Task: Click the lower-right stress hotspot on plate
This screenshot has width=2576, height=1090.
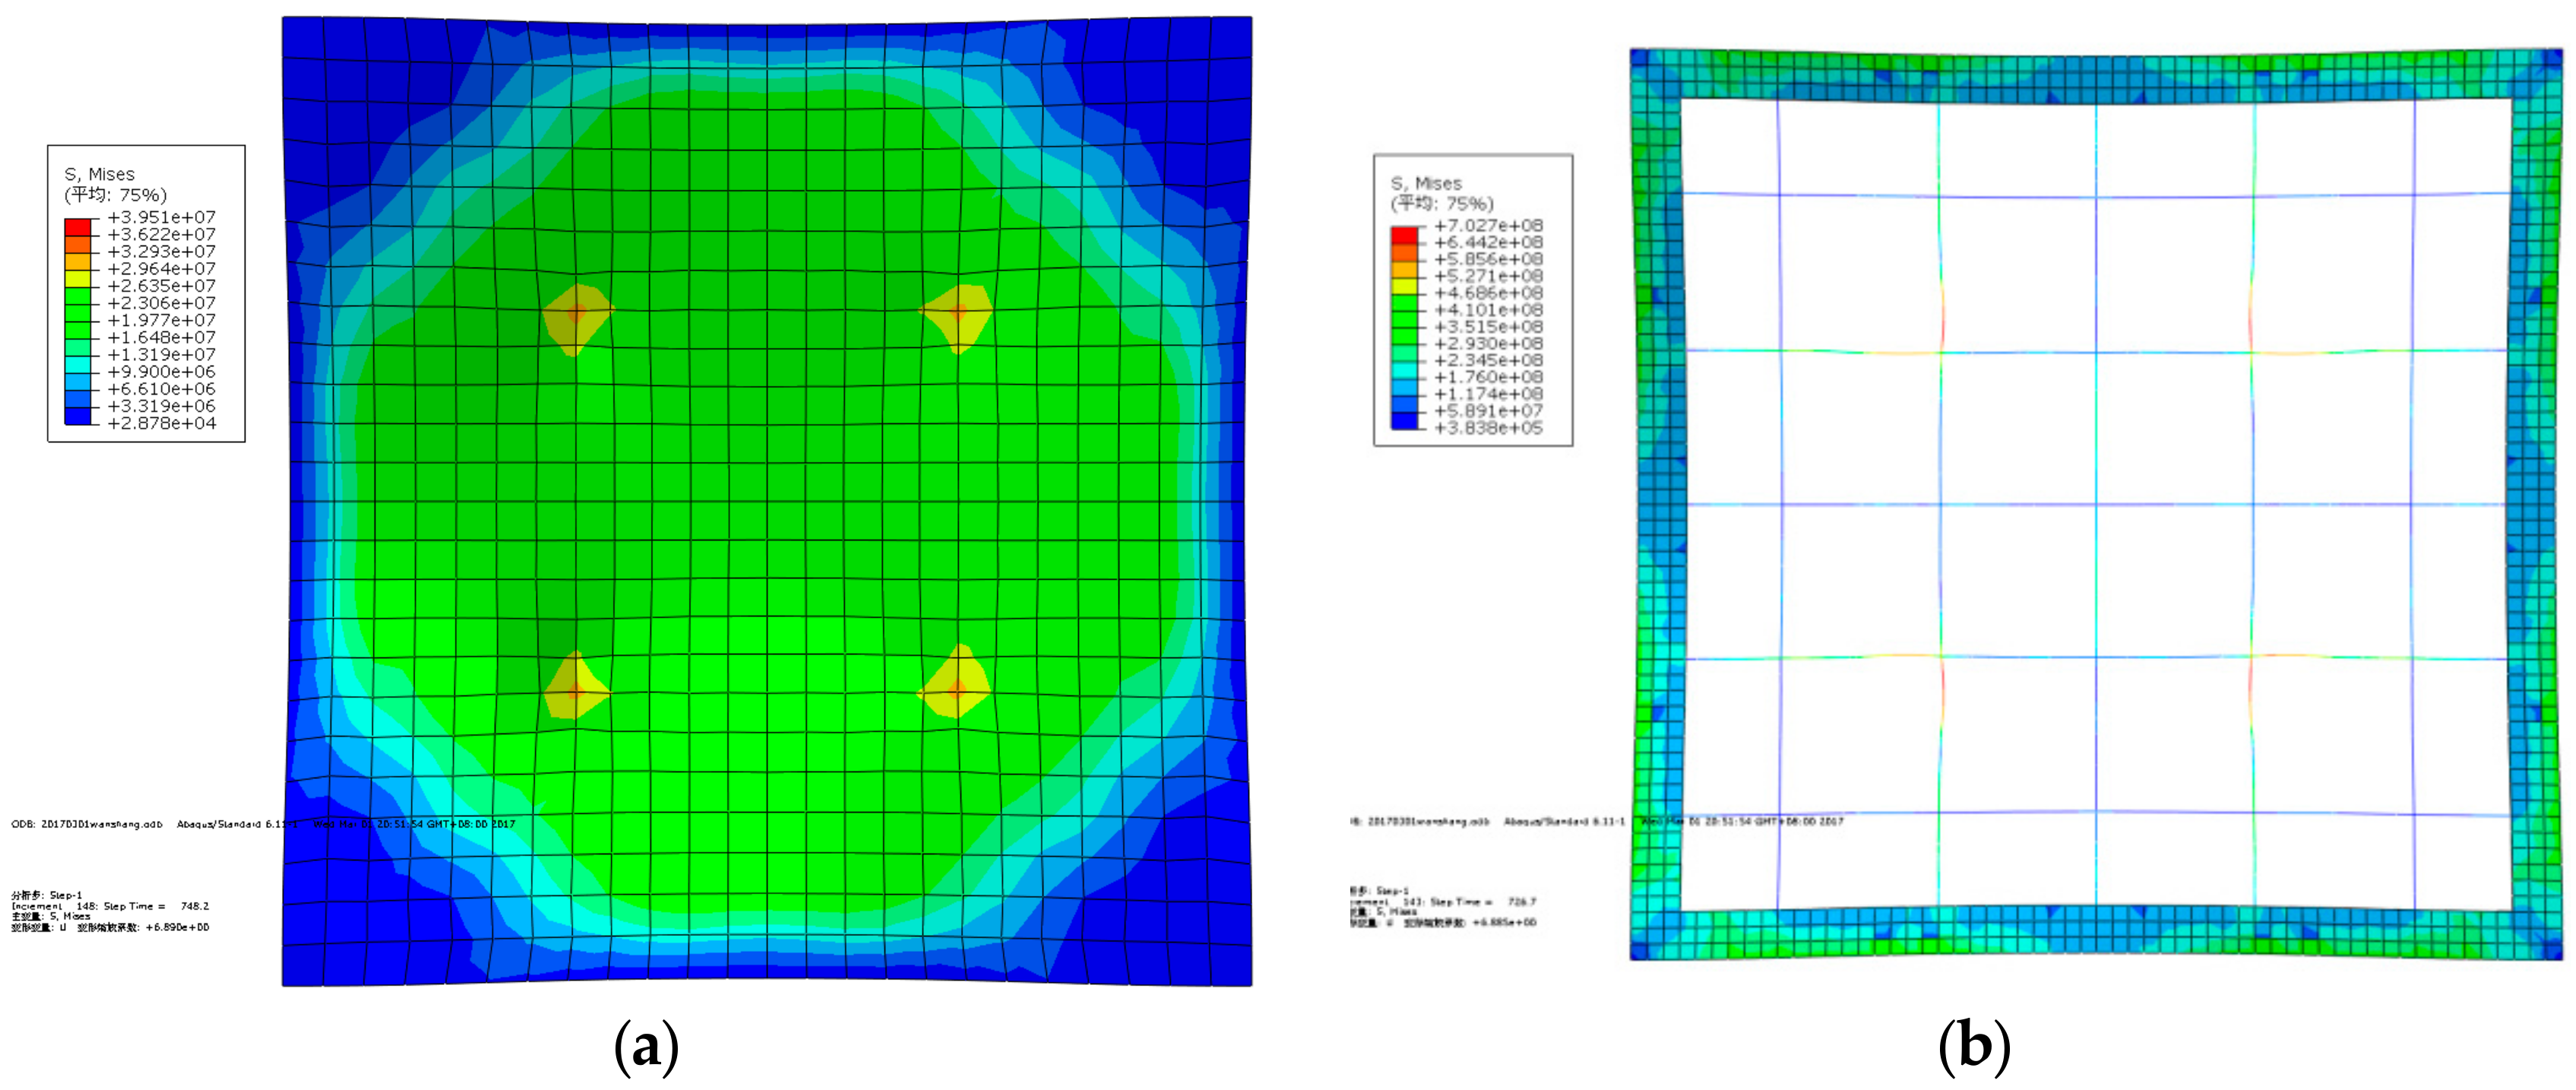Action: click(x=957, y=688)
